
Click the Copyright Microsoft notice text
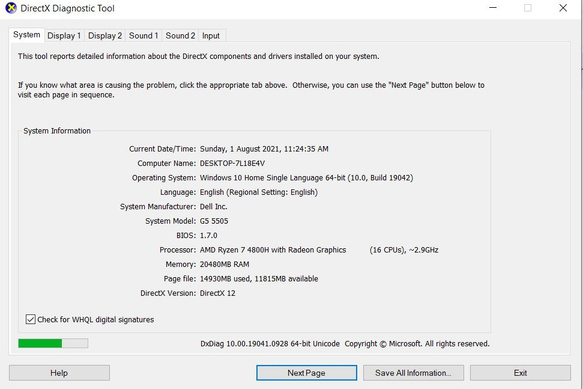pyautogui.click(x=417, y=344)
